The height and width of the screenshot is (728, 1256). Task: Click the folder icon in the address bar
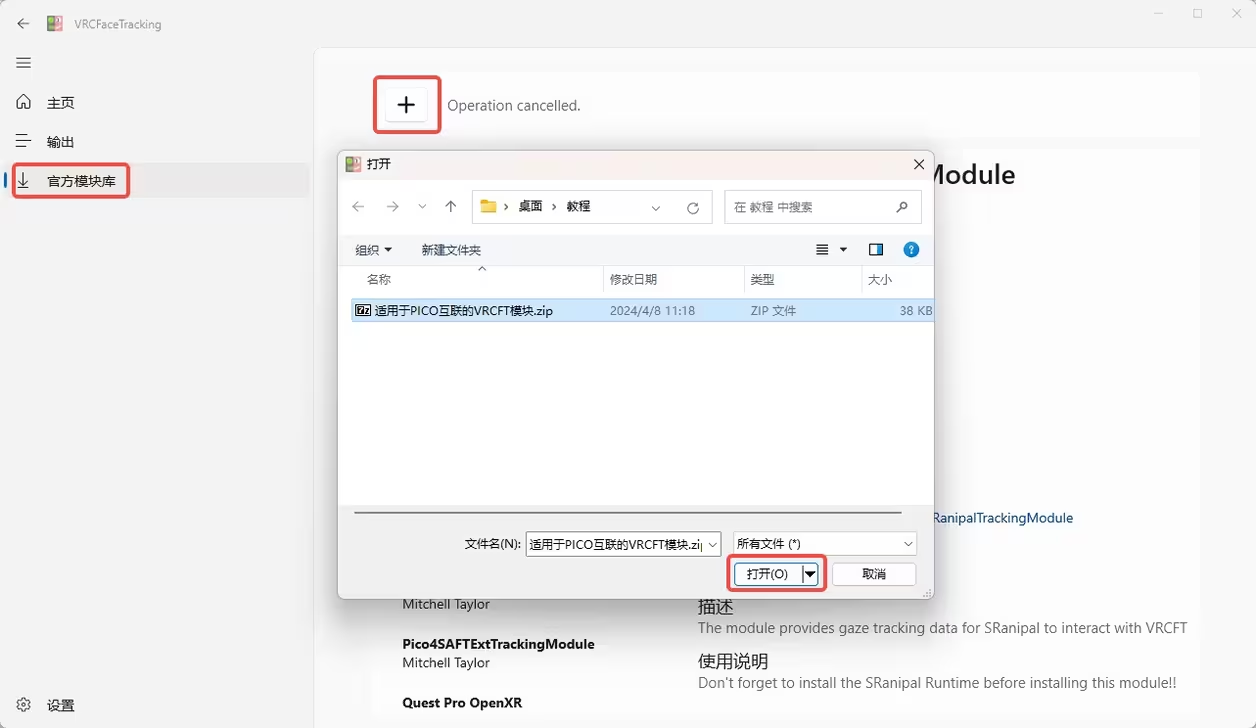pyautogui.click(x=488, y=207)
